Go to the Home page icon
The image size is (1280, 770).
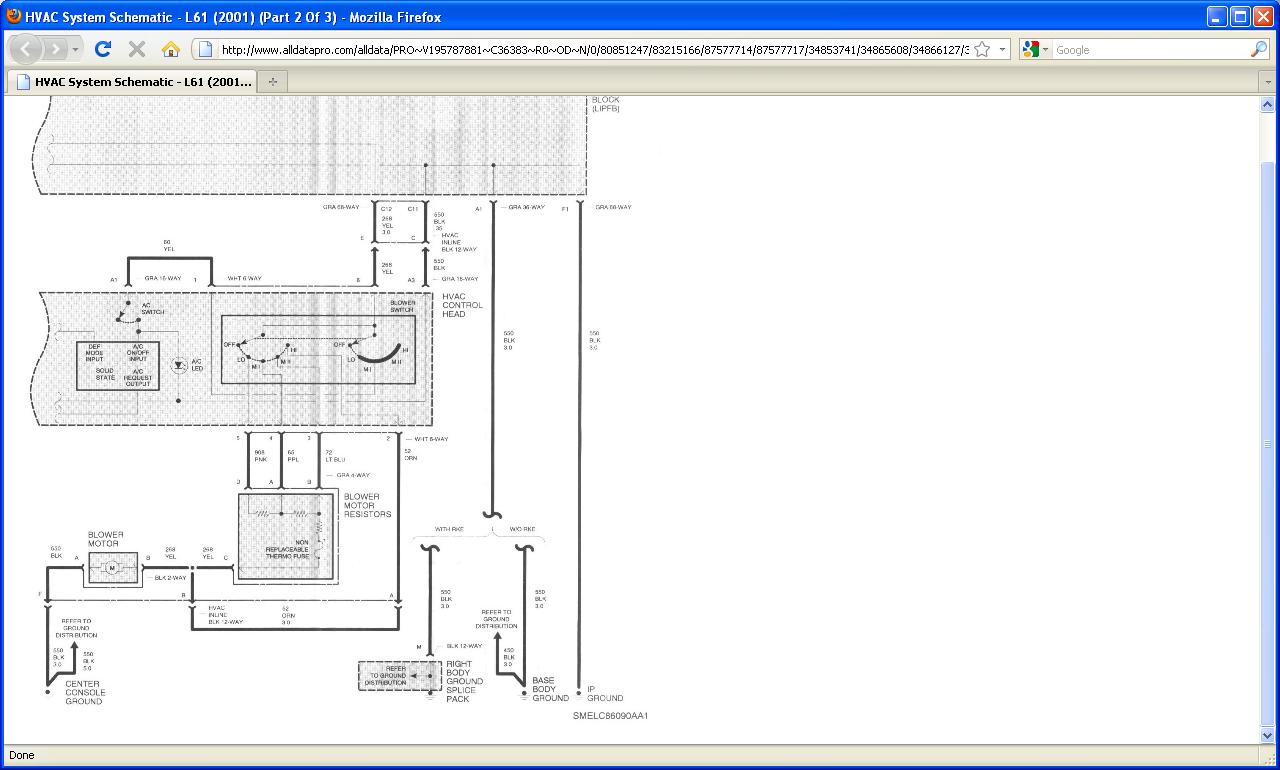click(x=171, y=49)
